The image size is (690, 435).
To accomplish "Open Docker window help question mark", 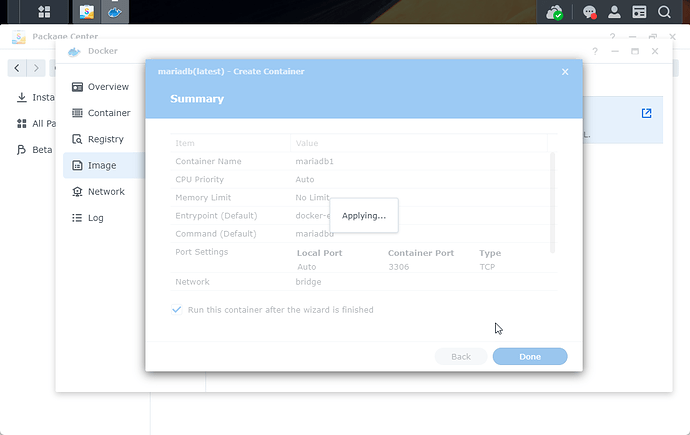I will tap(595, 51).
